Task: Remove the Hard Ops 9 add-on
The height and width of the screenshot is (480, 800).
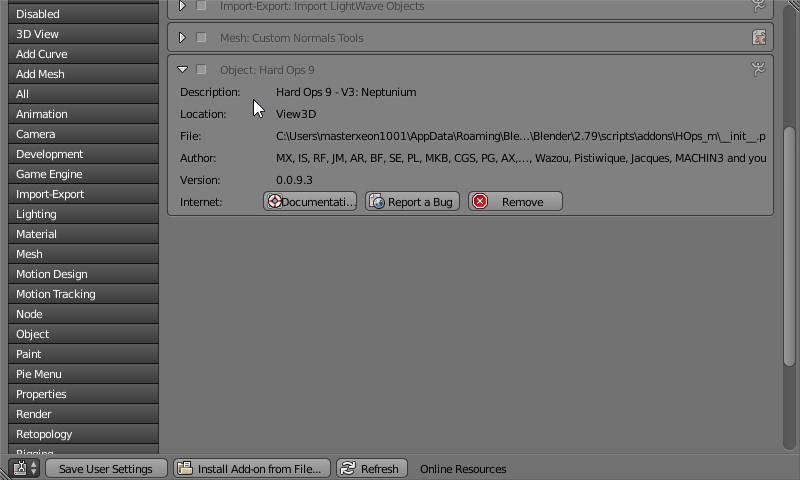Action: coord(515,202)
